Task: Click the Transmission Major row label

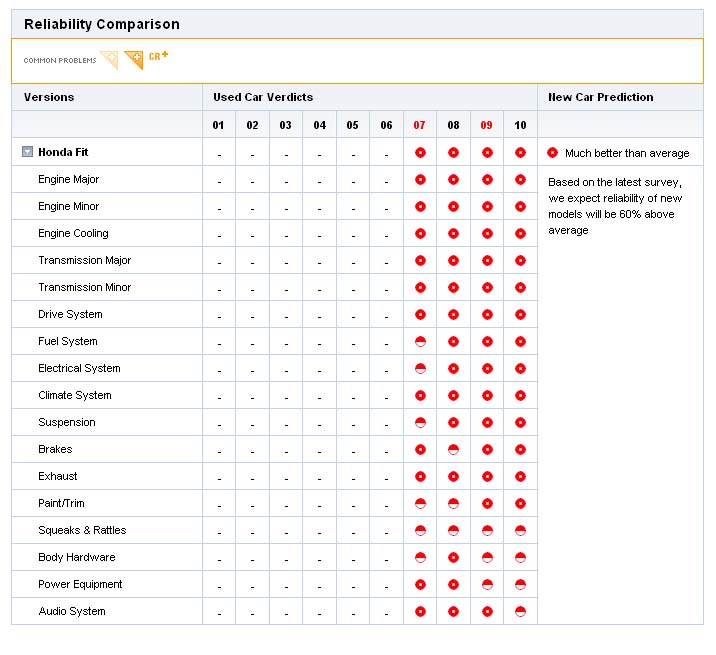Action: (84, 260)
